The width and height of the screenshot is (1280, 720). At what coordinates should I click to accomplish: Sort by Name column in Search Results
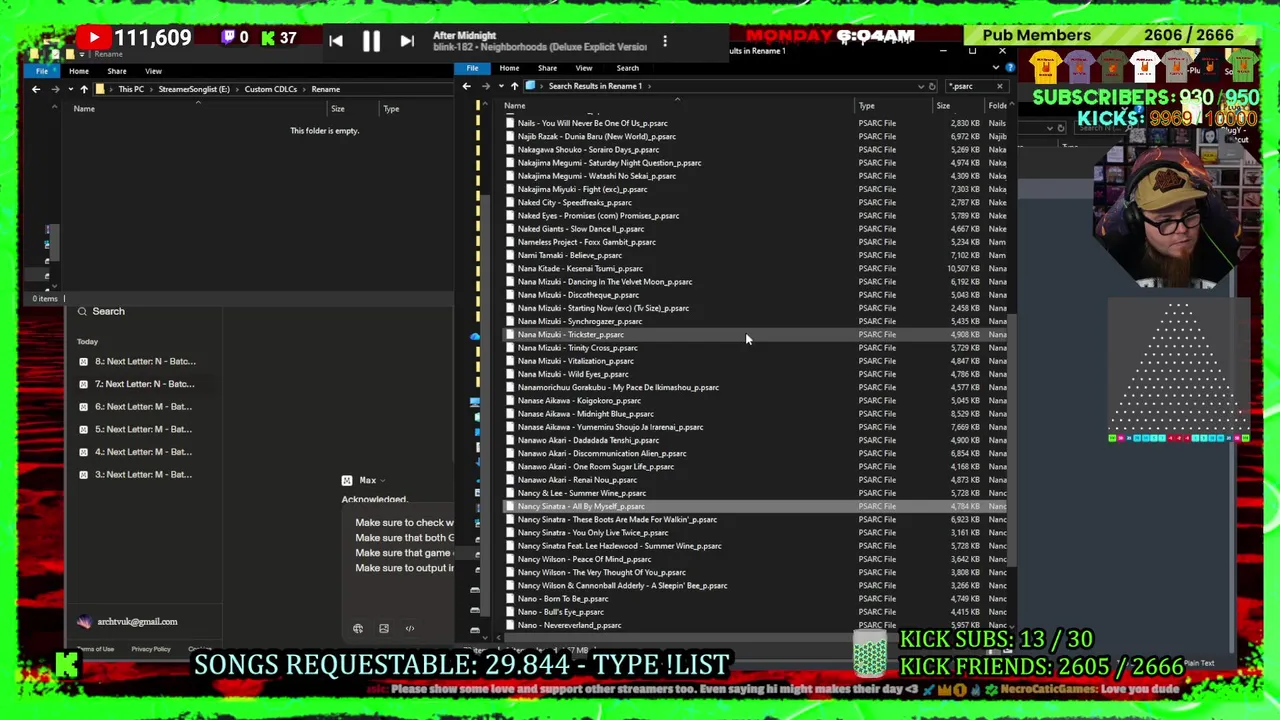pos(677,106)
